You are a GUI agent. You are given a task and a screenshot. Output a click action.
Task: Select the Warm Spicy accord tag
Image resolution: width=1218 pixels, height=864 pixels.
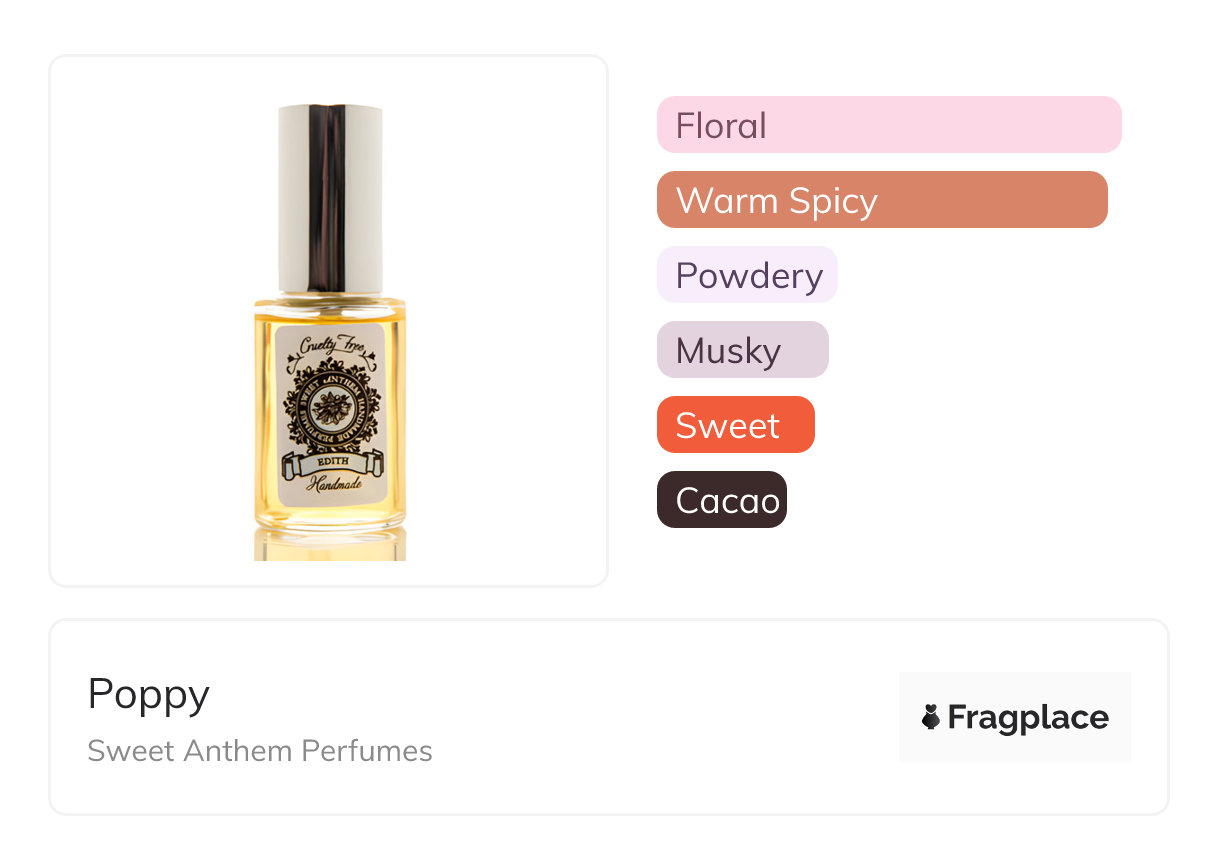(x=881, y=200)
